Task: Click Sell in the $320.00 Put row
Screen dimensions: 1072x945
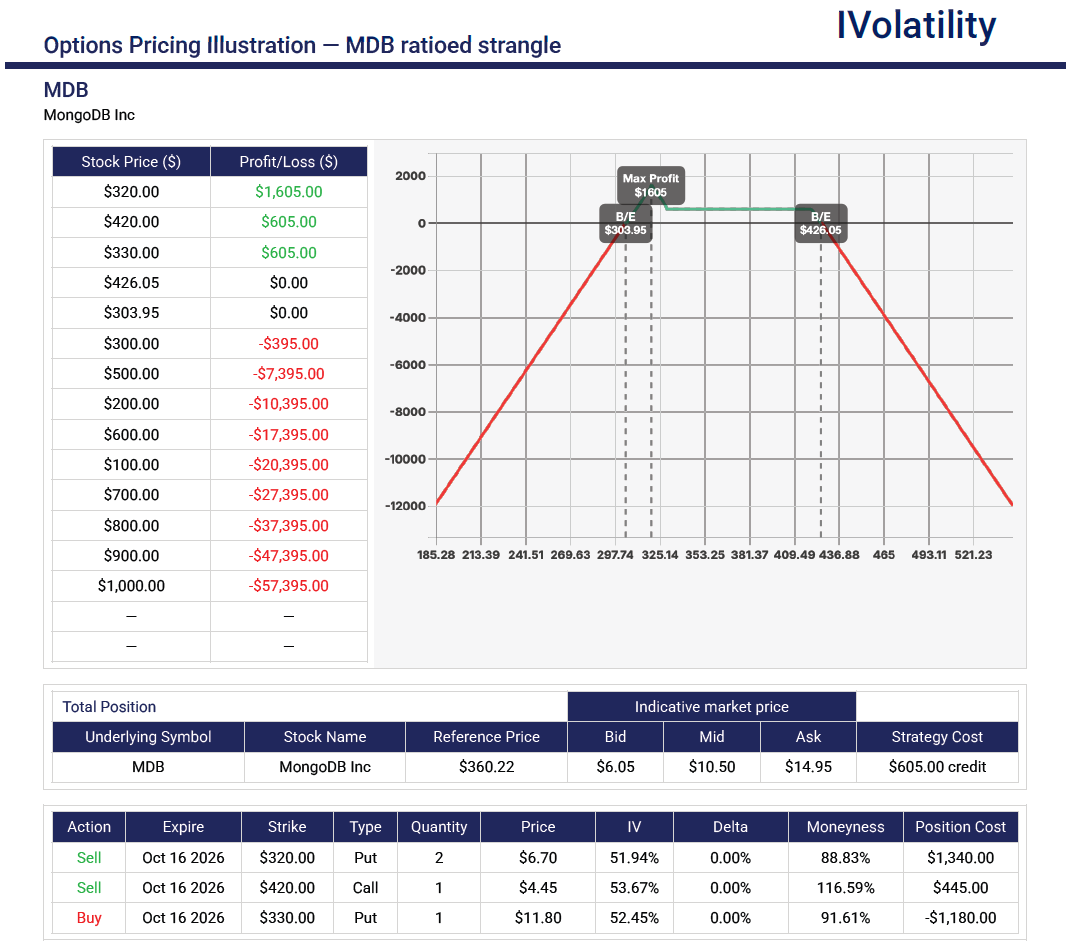Action: (89, 858)
